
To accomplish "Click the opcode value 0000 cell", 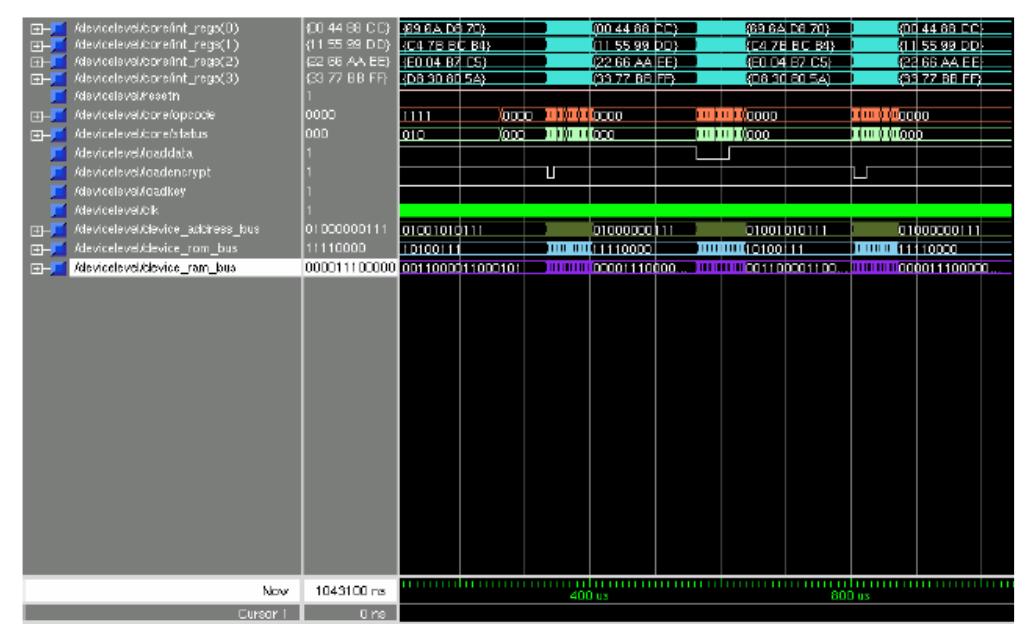I will click(x=320, y=114).
